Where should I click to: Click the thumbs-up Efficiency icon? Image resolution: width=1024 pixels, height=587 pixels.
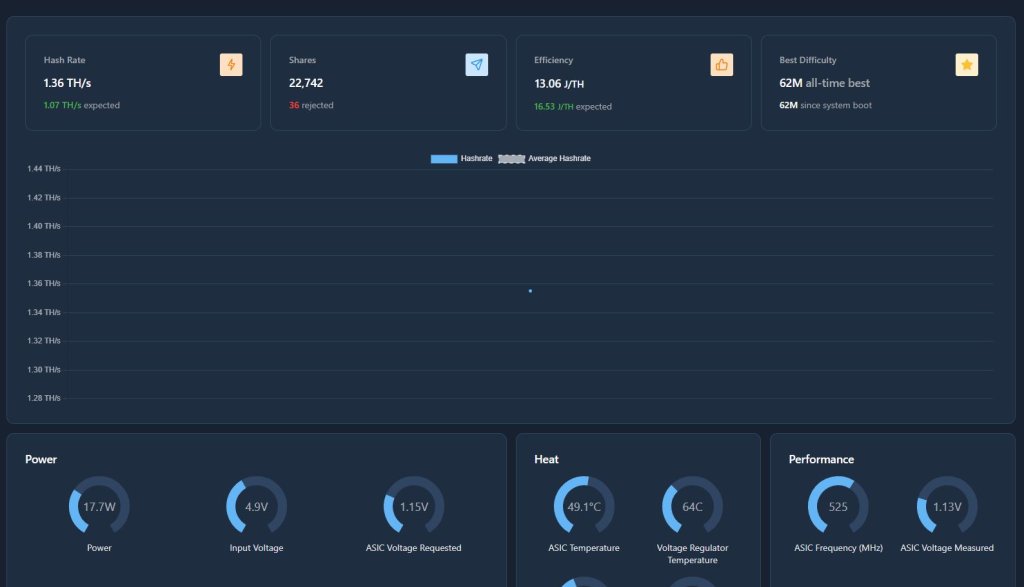(x=722, y=65)
